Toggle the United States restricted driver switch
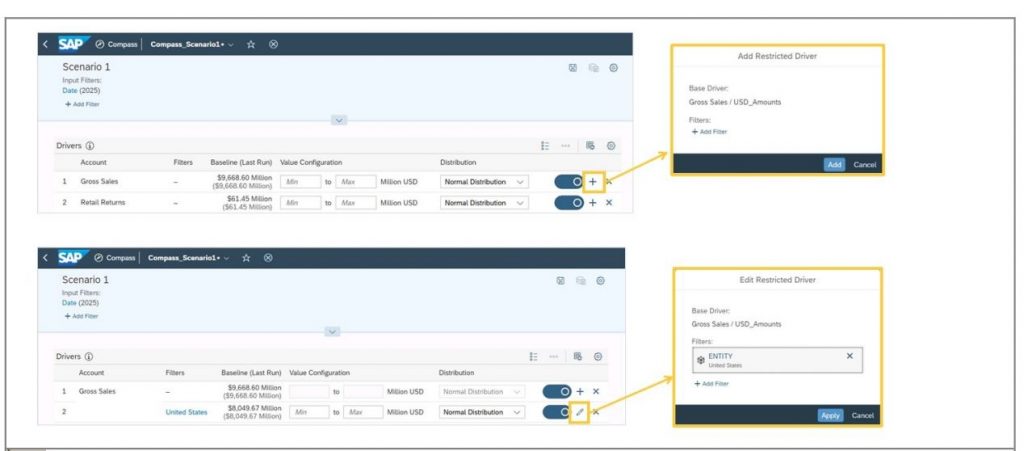 pyautogui.click(x=557, y=412)
